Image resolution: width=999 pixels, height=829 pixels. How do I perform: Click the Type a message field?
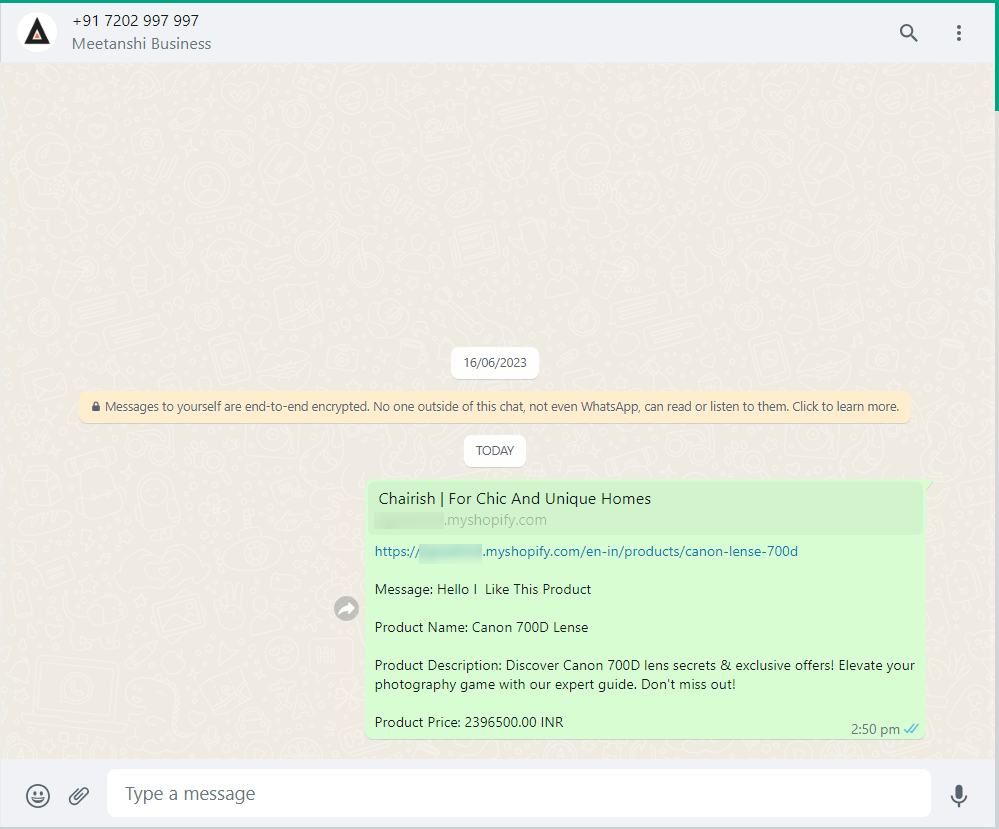519,793
